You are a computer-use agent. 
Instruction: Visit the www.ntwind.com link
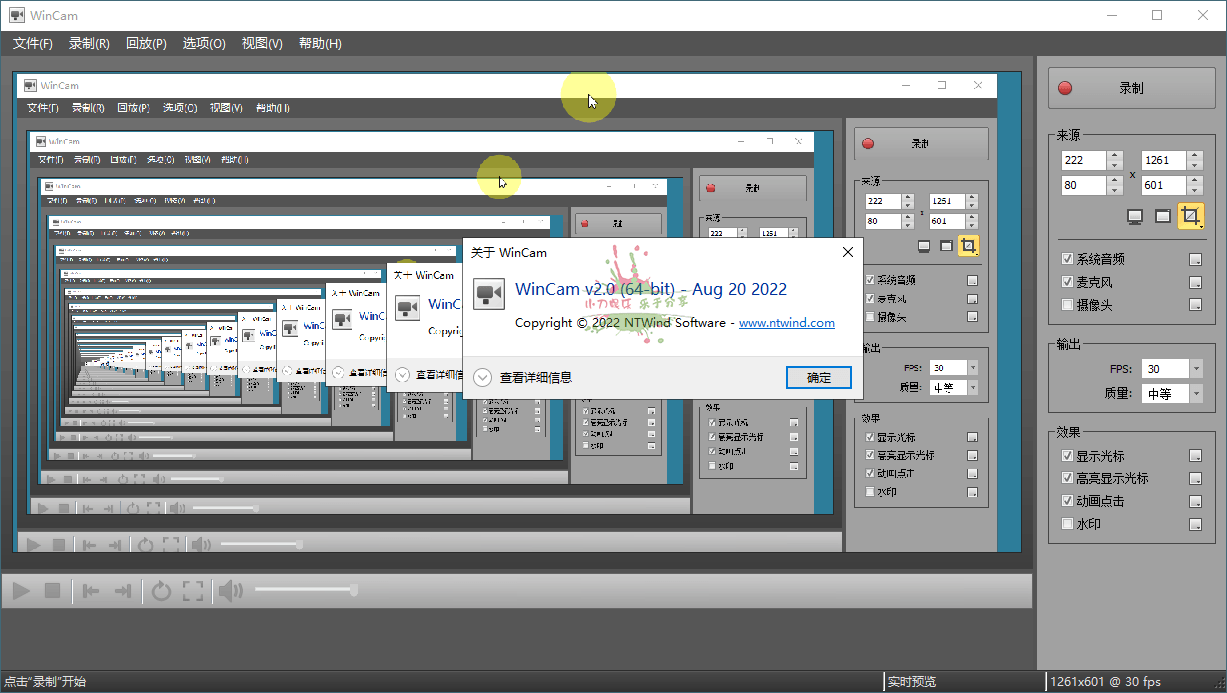[786, 322]
